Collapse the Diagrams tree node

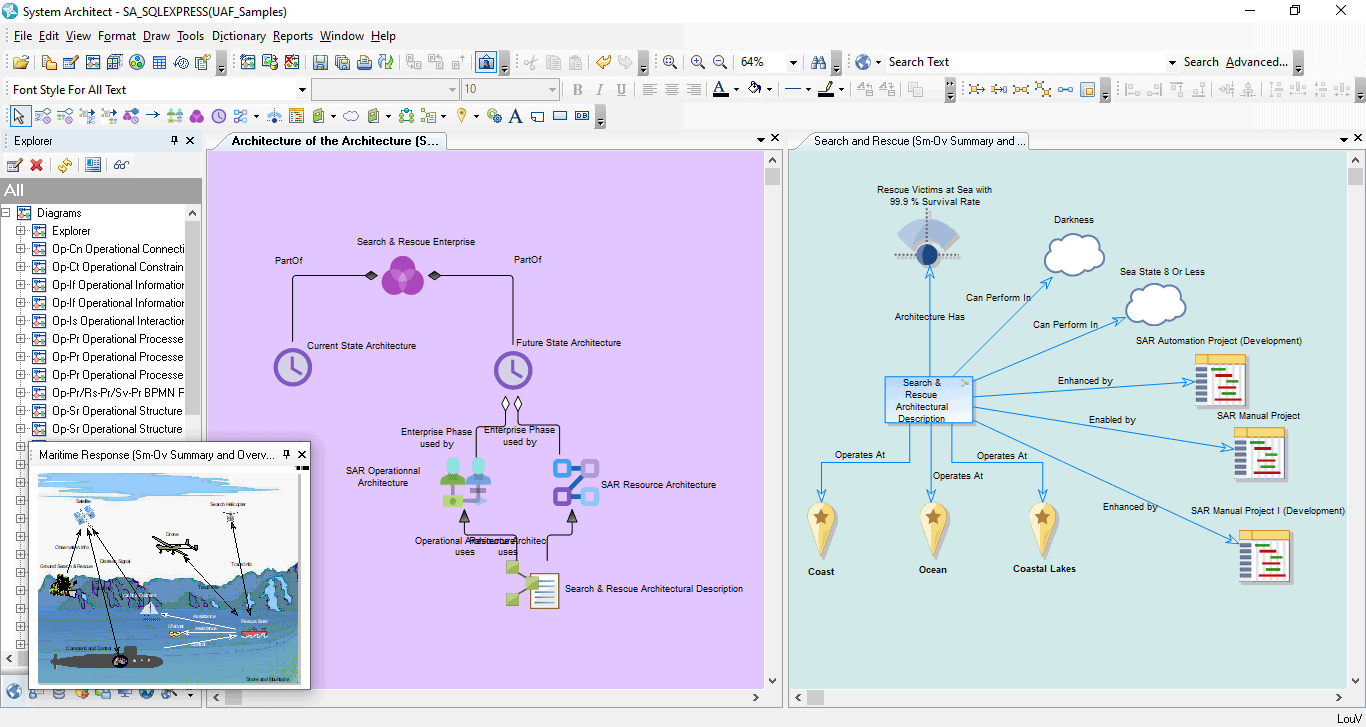(6, 213)
